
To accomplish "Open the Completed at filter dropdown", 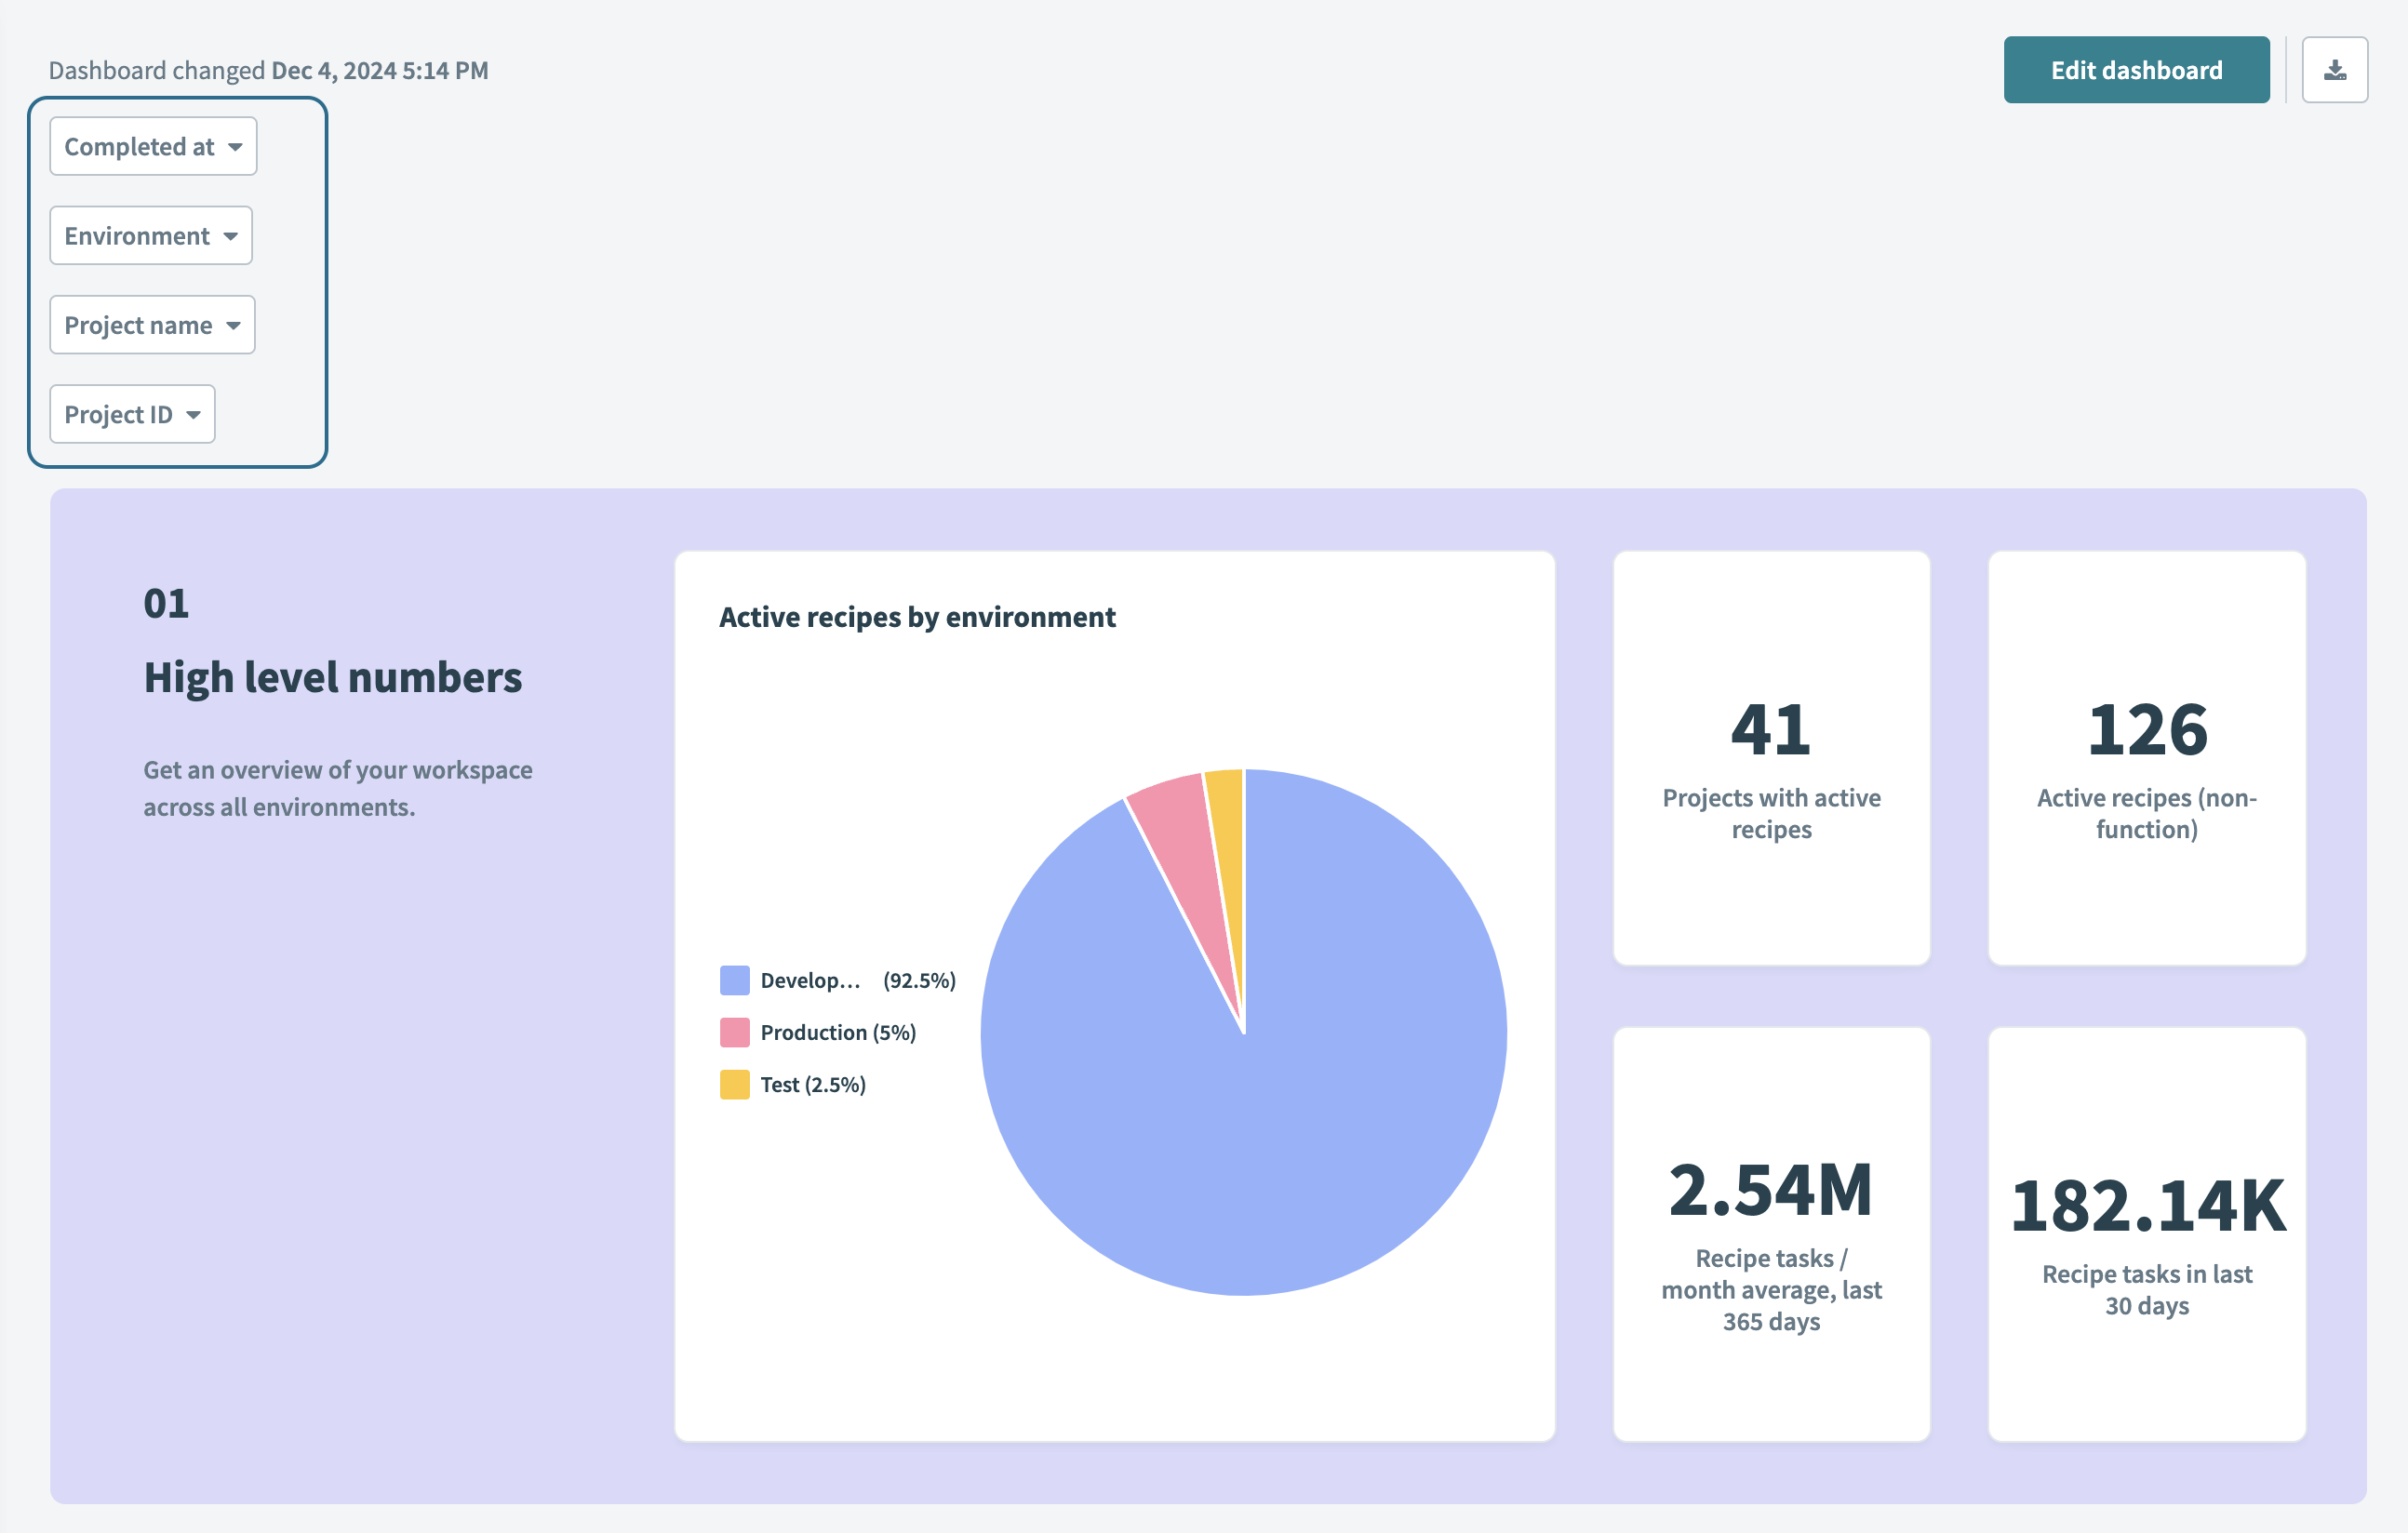I will pos(152,146).
